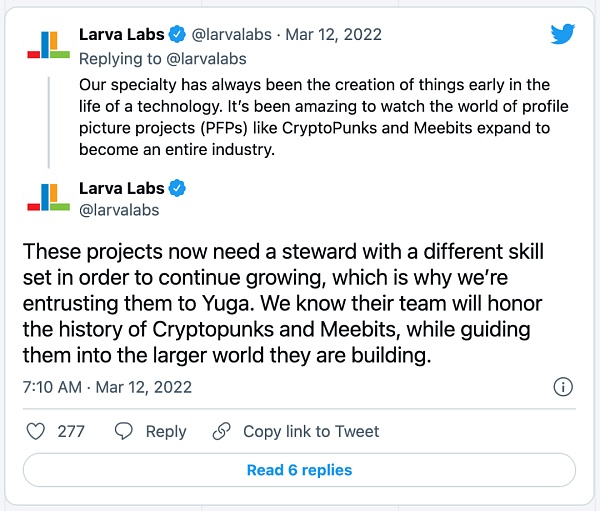Click the main tweet Larva Labs author name
The image size is (600, 511).
pos(122,188)
